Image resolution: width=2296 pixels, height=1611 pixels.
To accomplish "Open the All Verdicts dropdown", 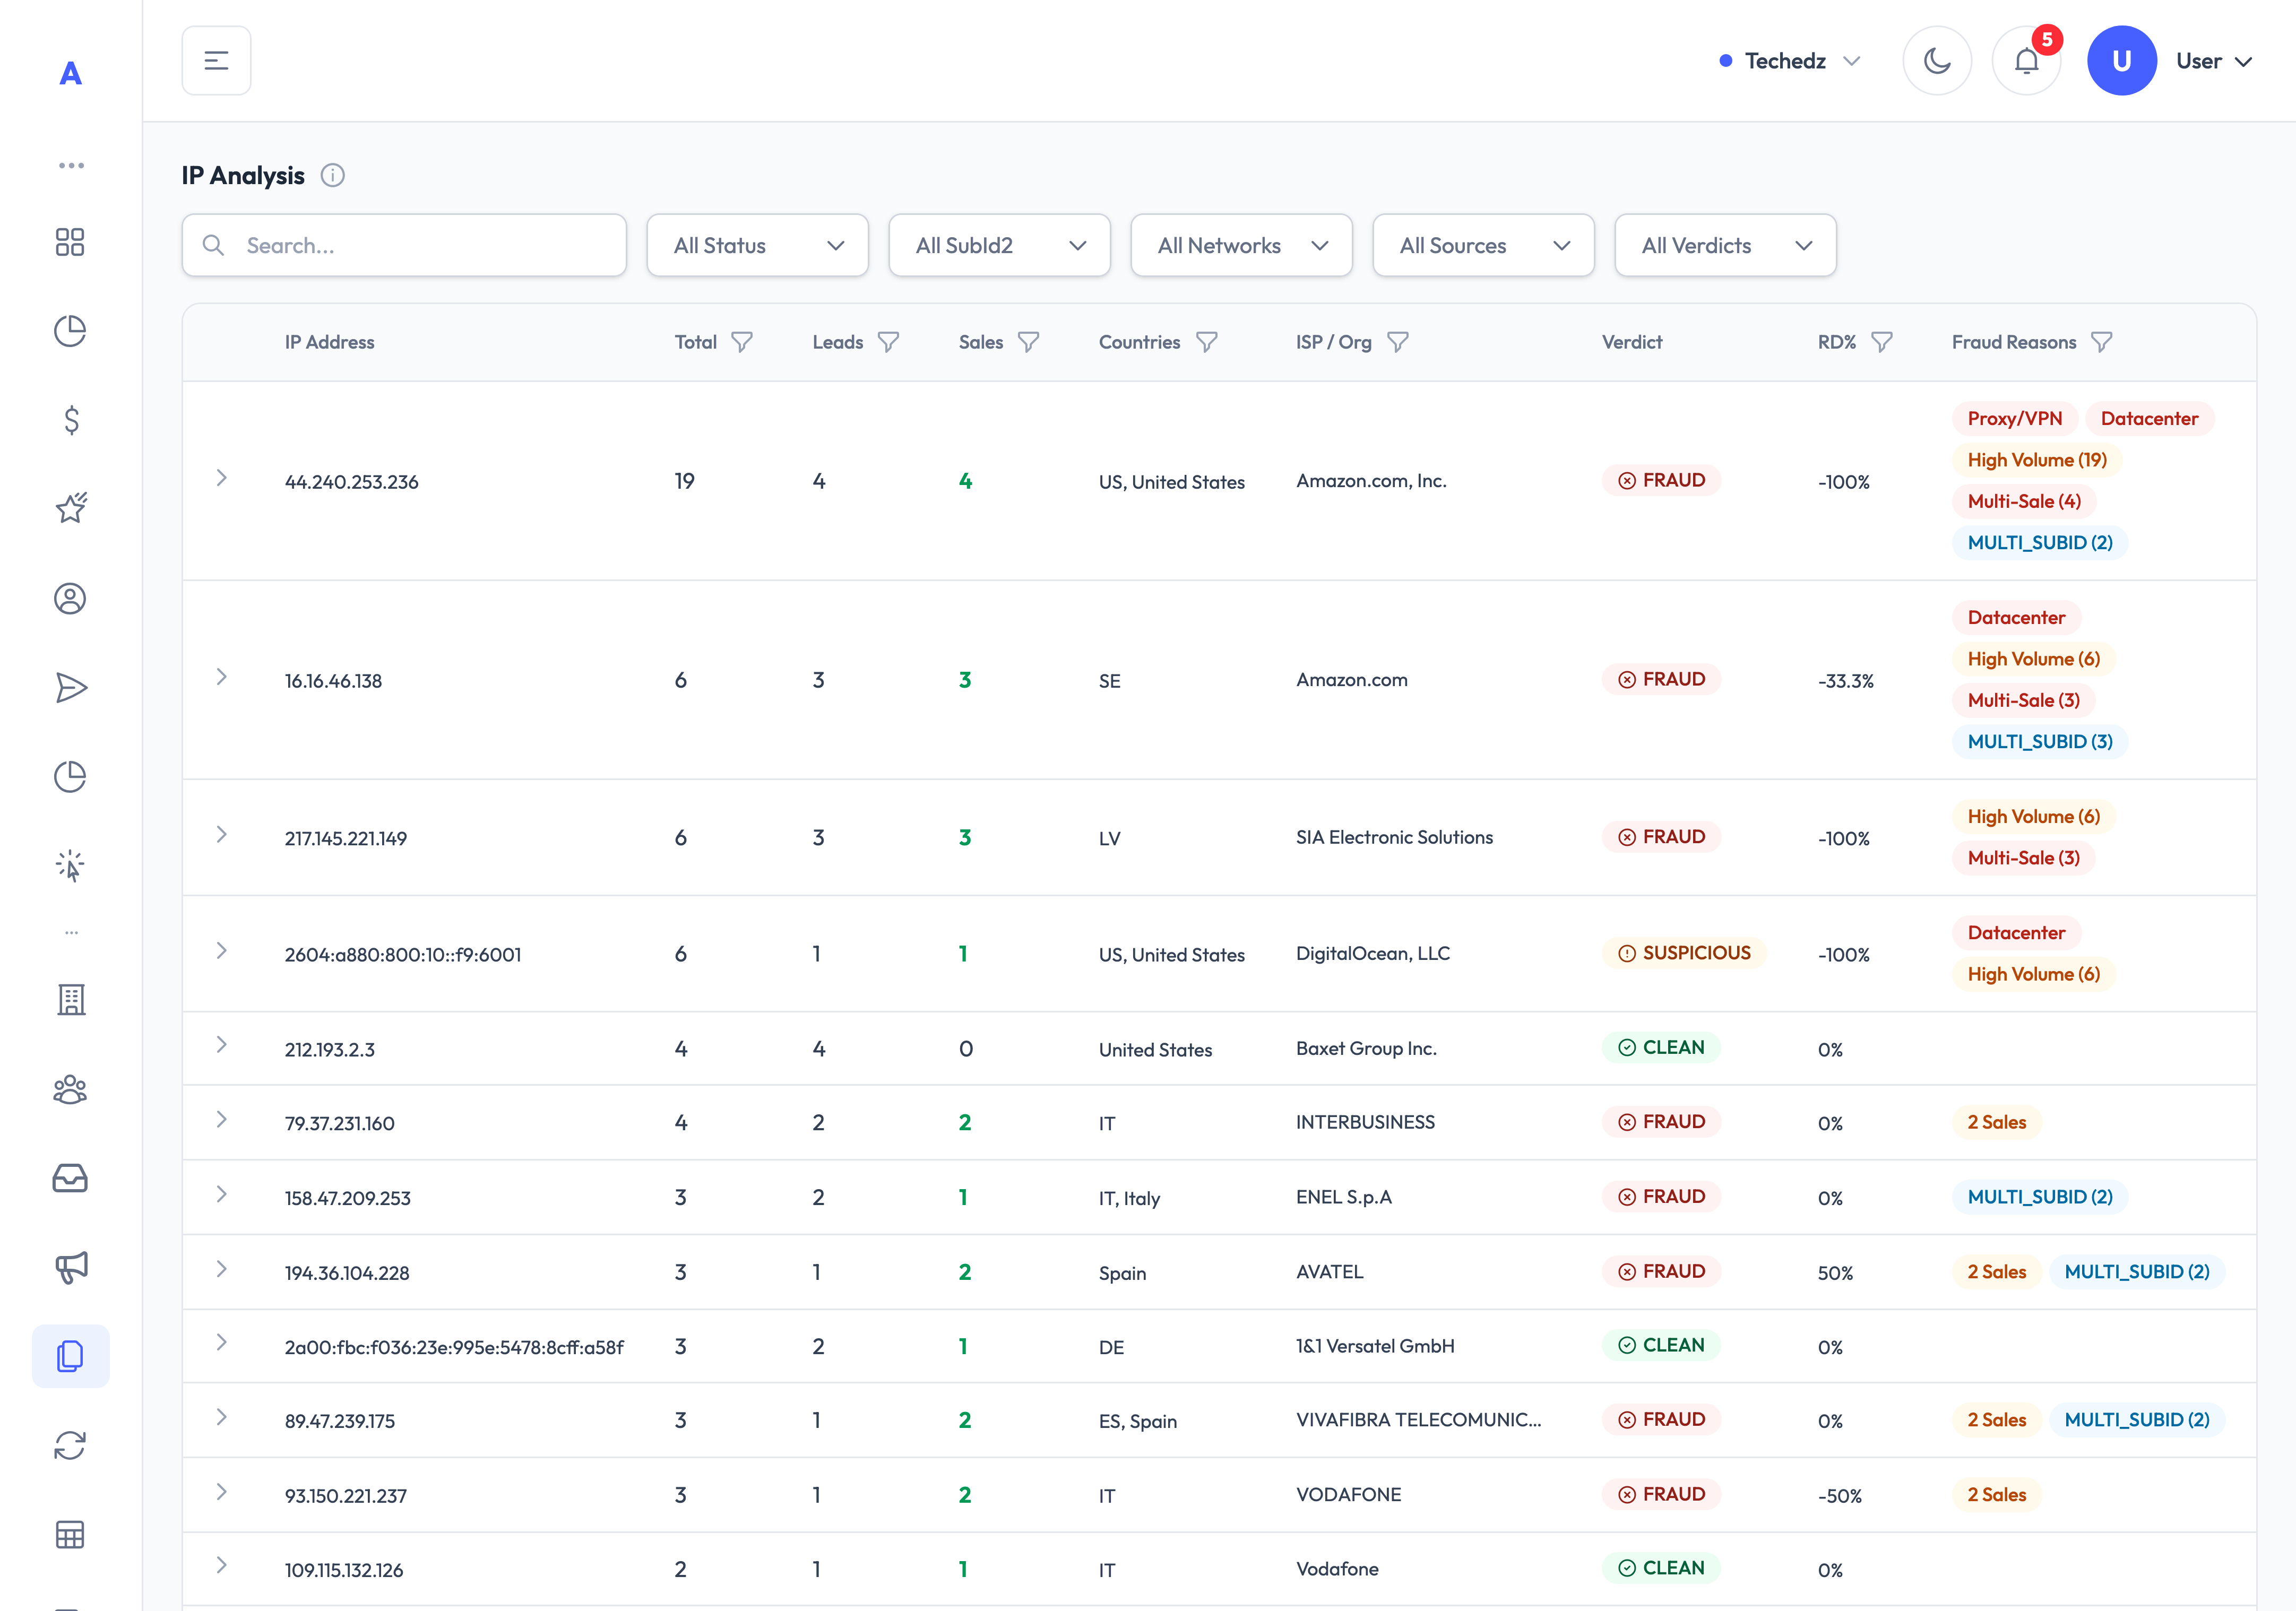I will (x=1725, y=245).
